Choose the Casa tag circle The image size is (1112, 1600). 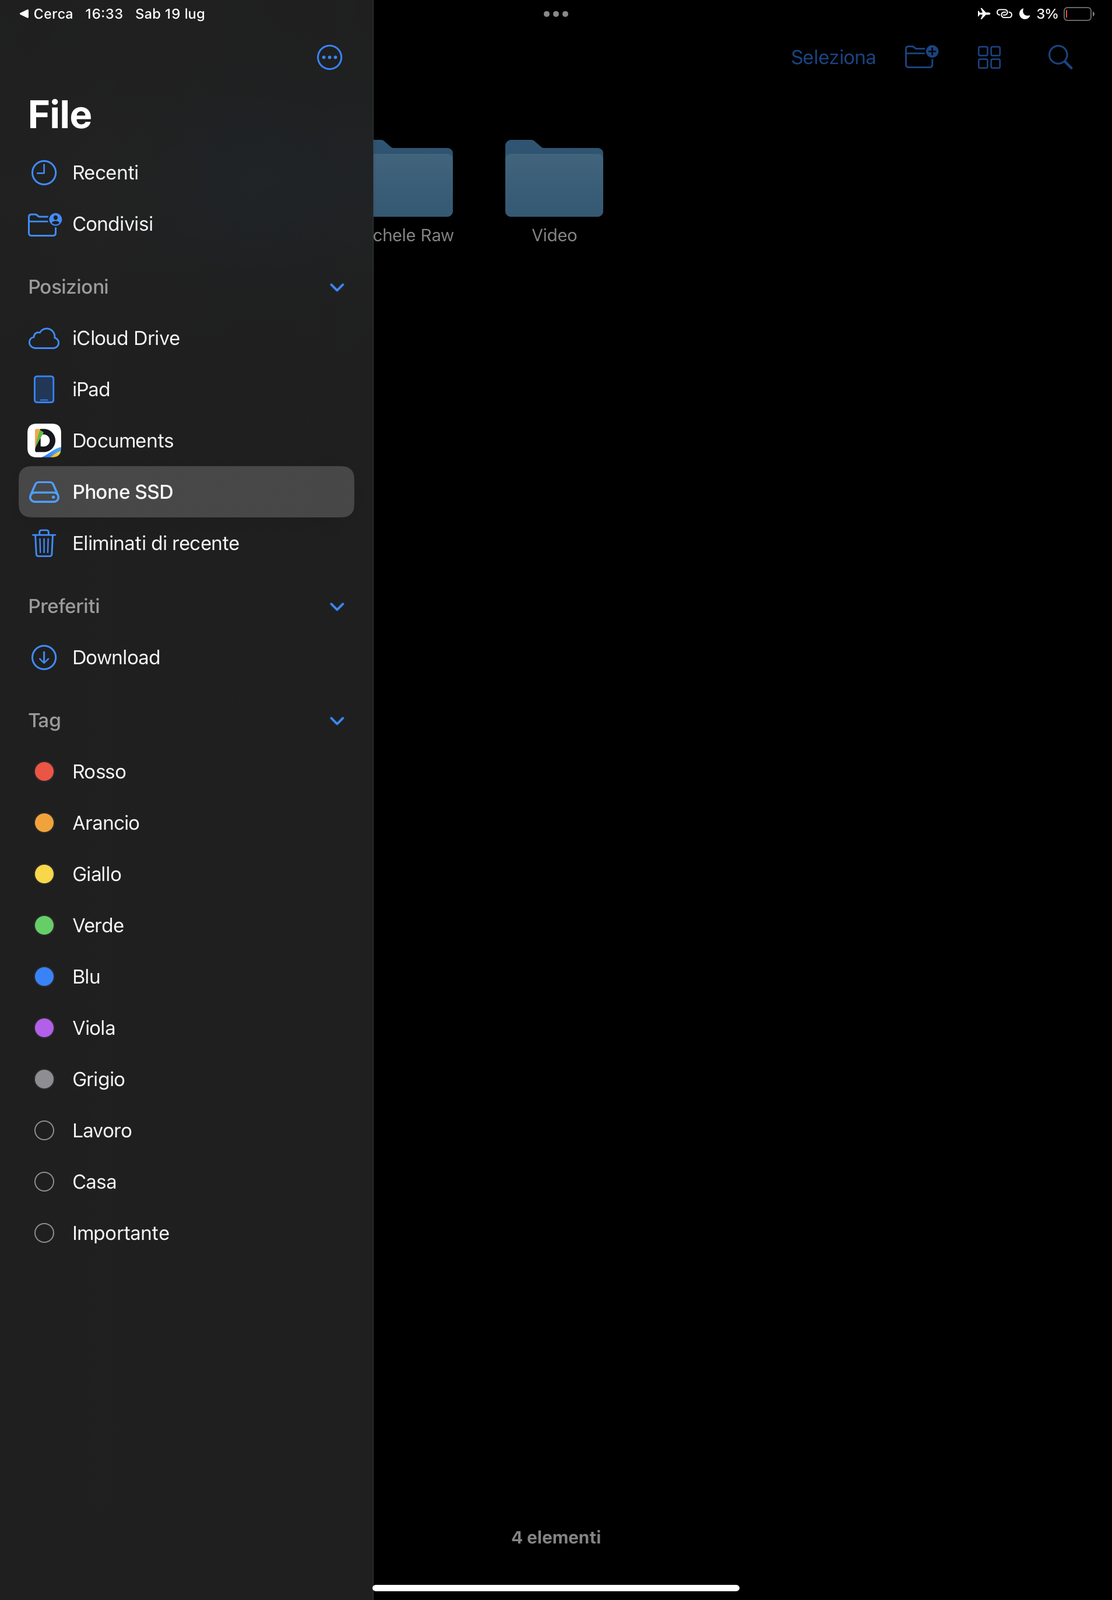44,1182
